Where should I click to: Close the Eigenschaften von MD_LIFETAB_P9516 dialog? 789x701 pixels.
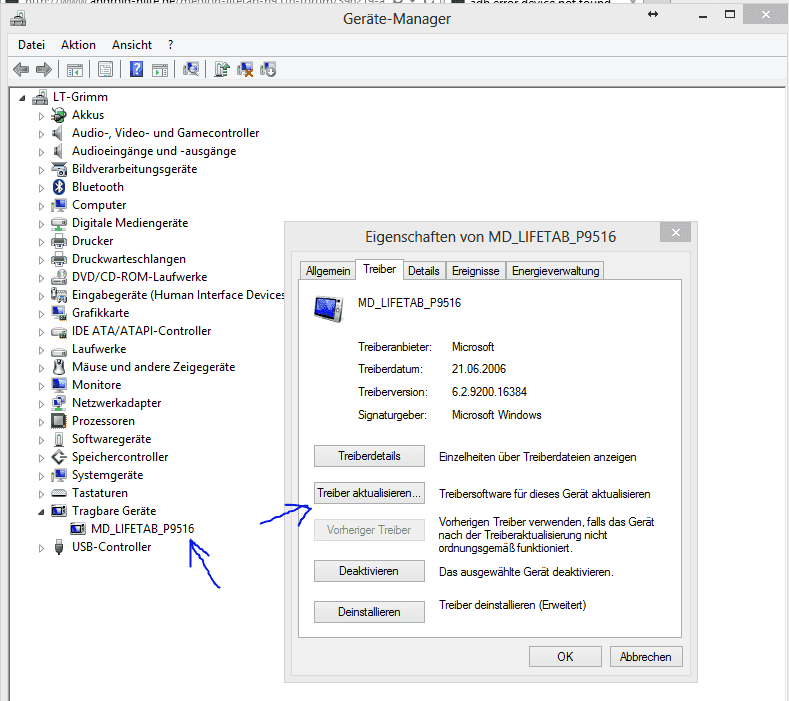pyautogui.click(x=675, y=232)
